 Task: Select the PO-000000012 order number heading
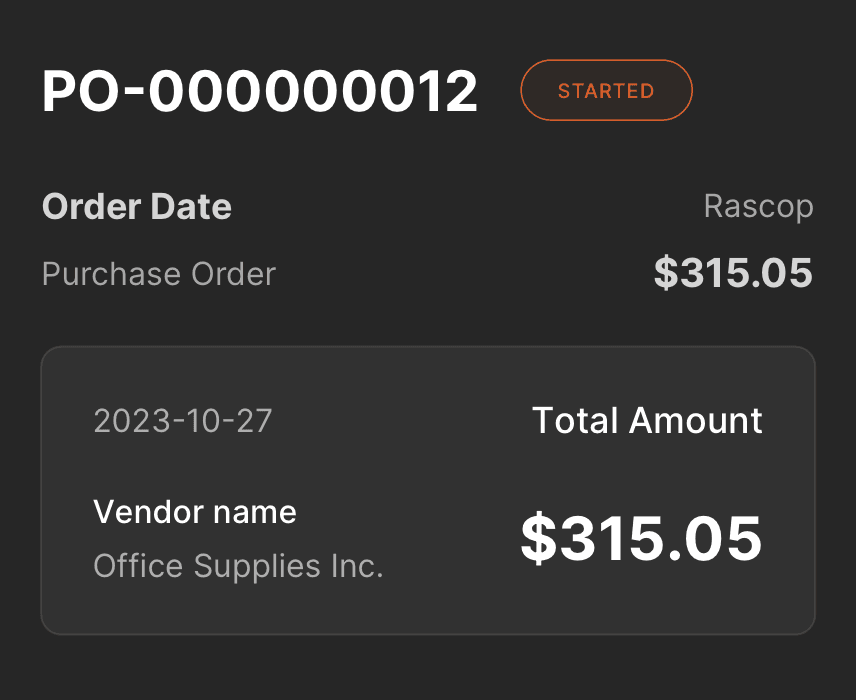[x=260, y=92]
